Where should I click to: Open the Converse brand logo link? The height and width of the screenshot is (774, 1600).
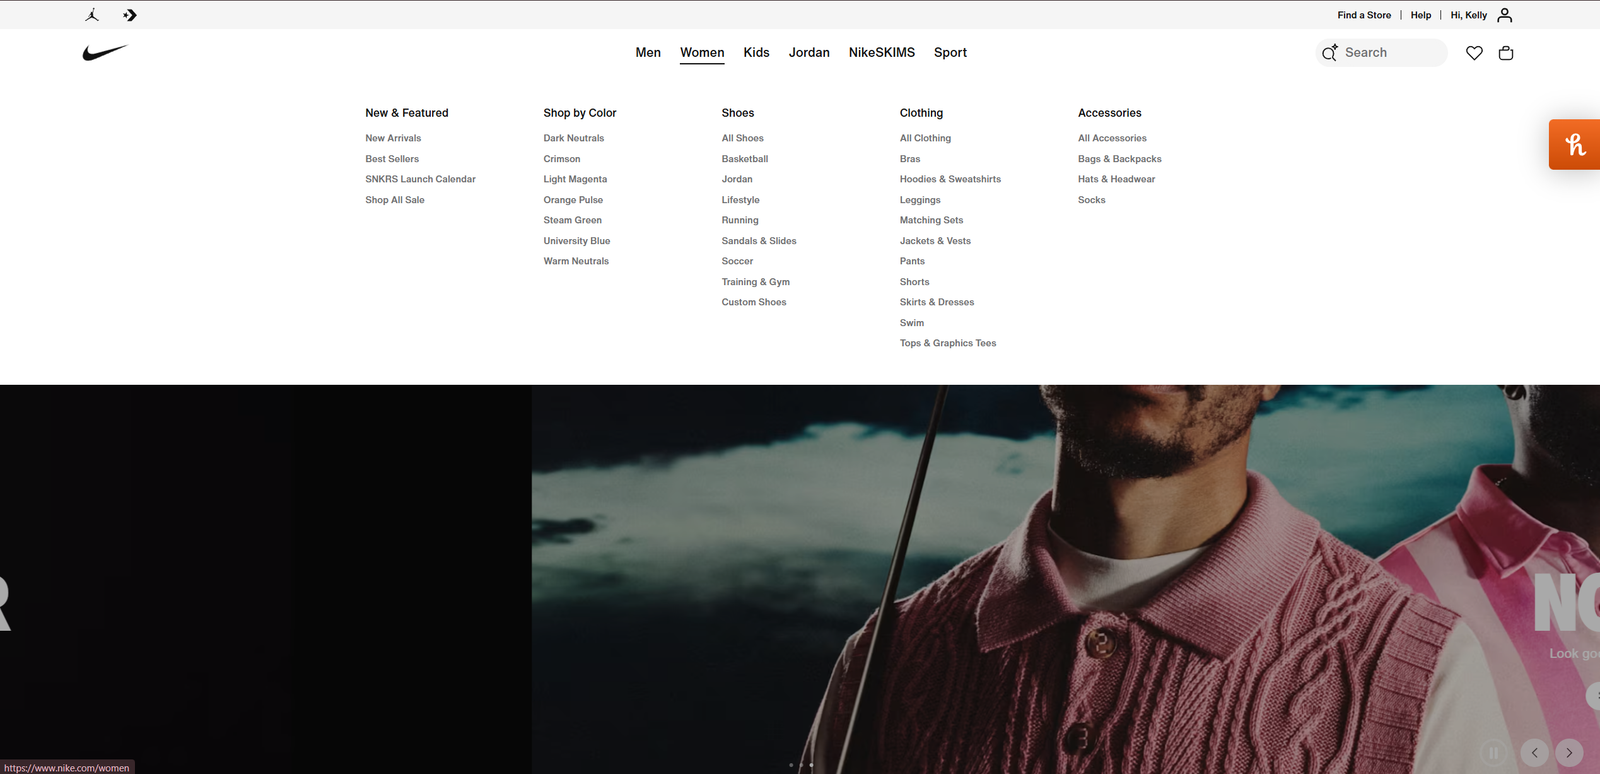coord(130,15)
